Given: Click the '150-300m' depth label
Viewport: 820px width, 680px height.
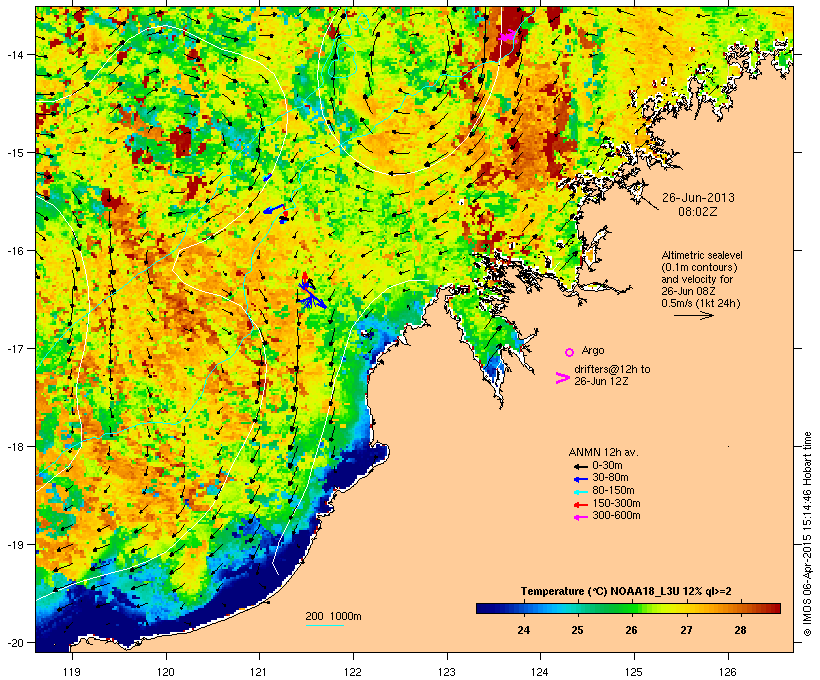Looking at the screenshot, I should point(616,504).
